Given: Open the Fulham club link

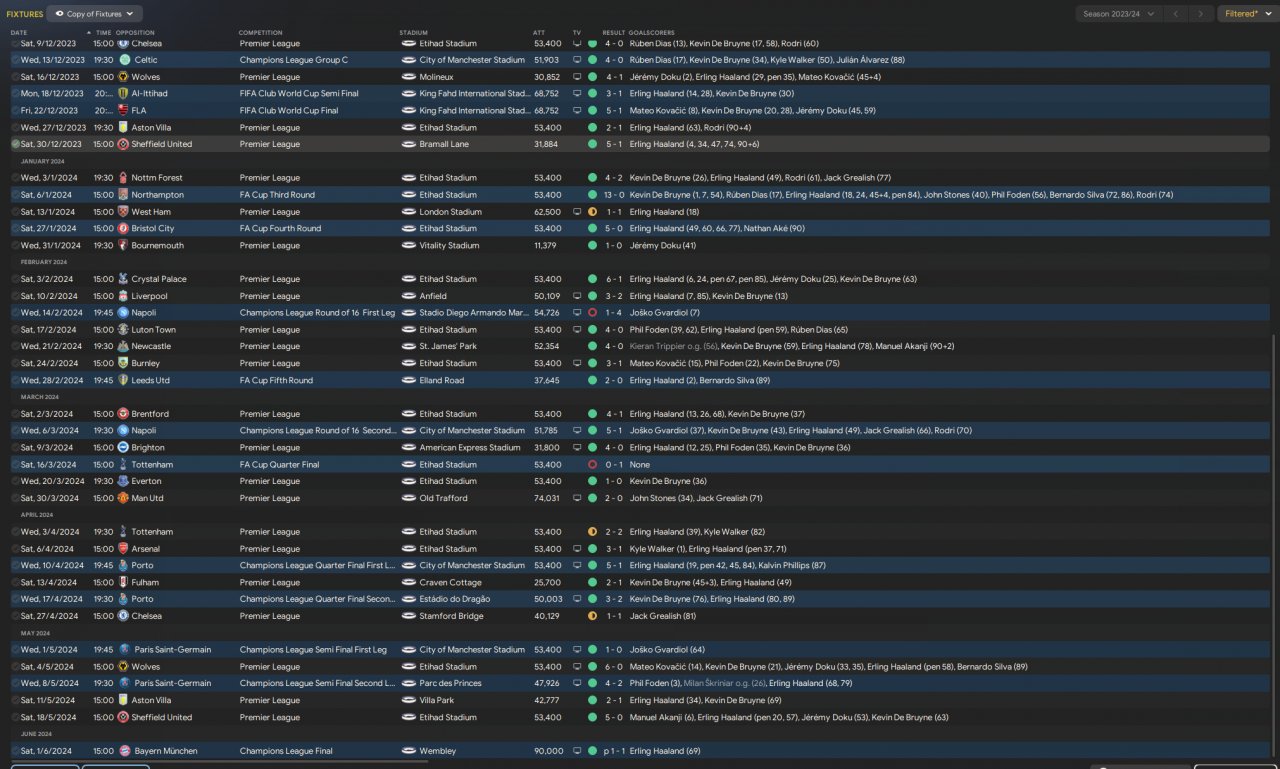Looking at the screenshot, I should tap(145, 583).
